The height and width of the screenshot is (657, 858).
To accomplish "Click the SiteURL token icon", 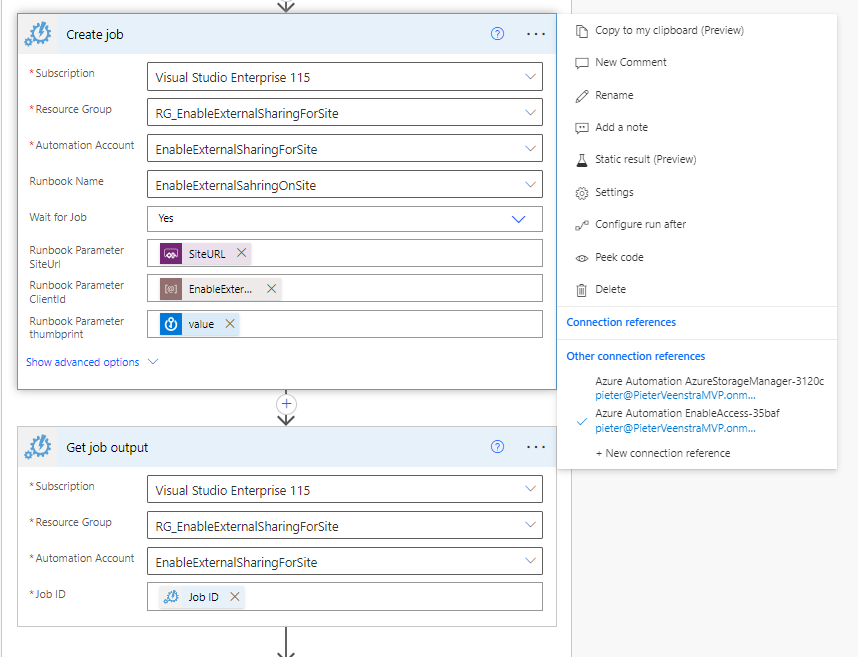I will coord(171,254).
